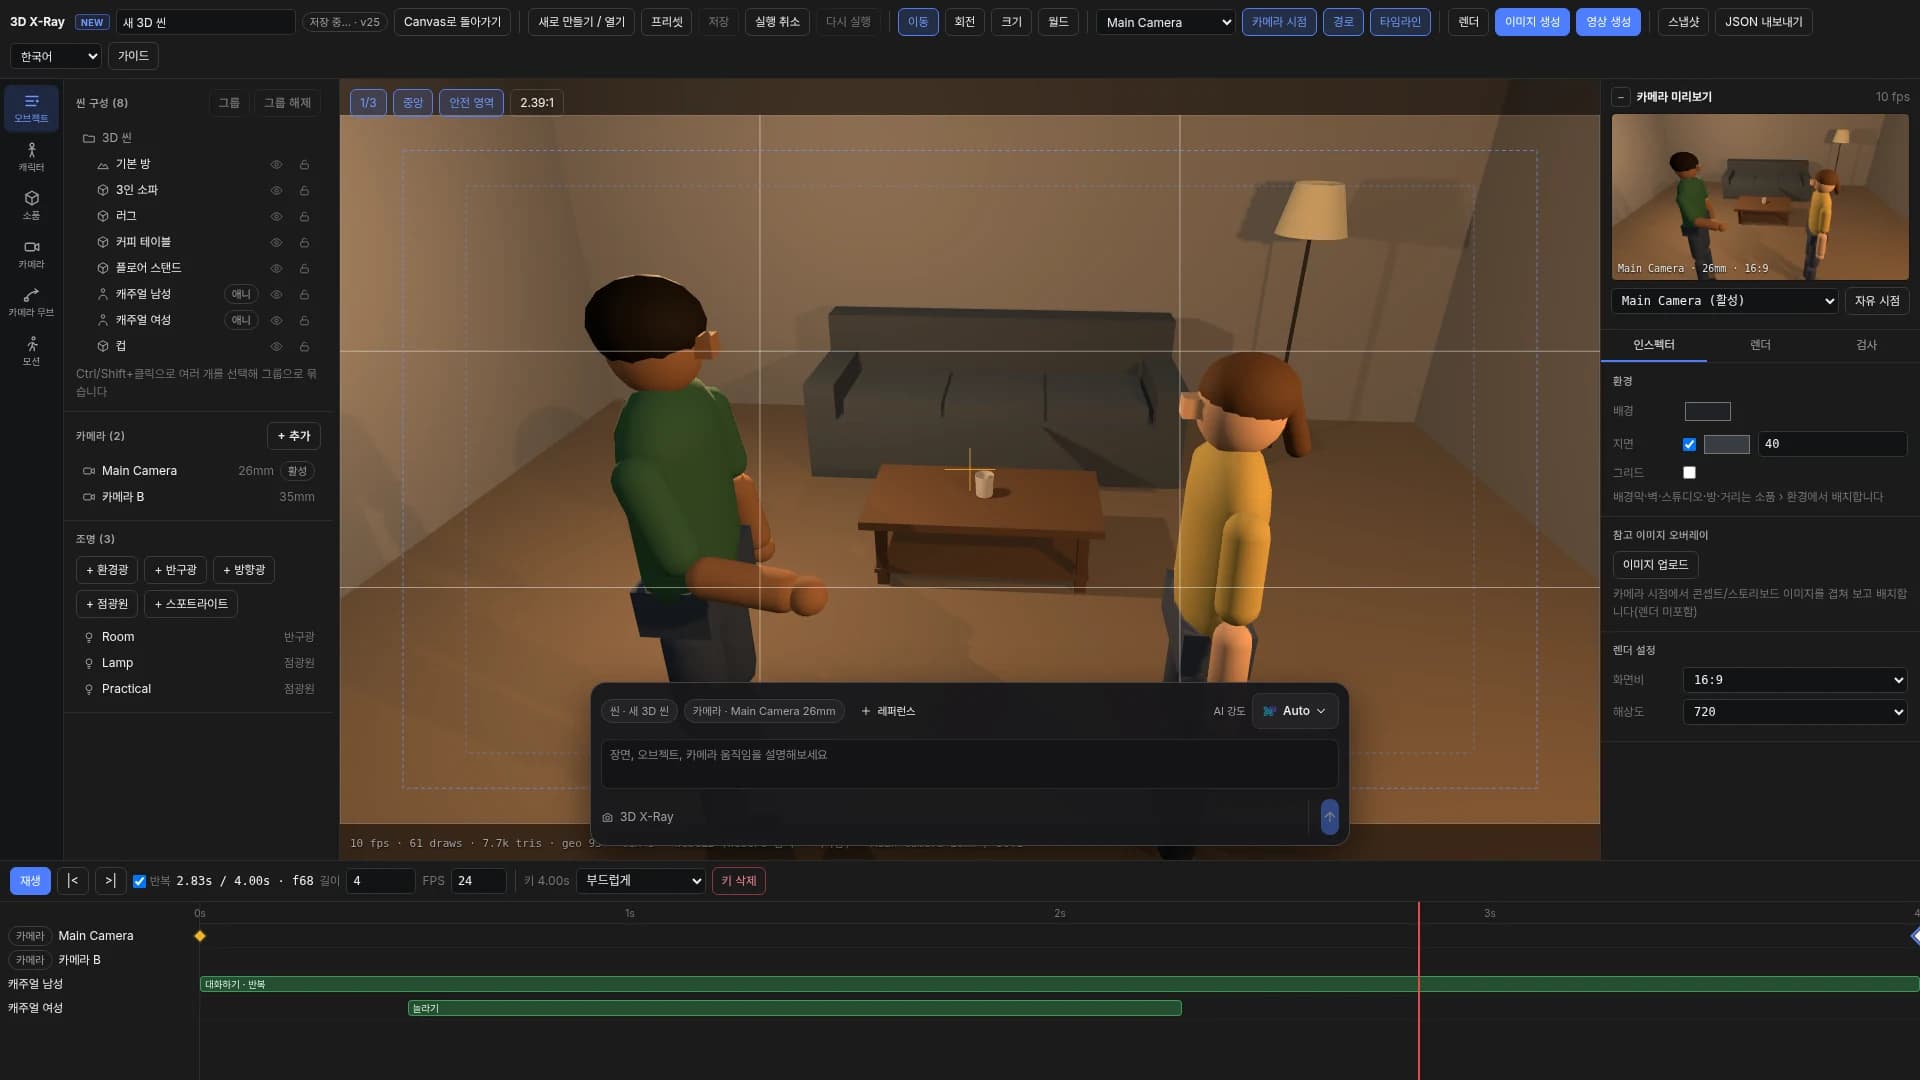The image size is (1920, 1080).
Task: Click the 이미지 생성 button
Action: tap(1532, 22)
